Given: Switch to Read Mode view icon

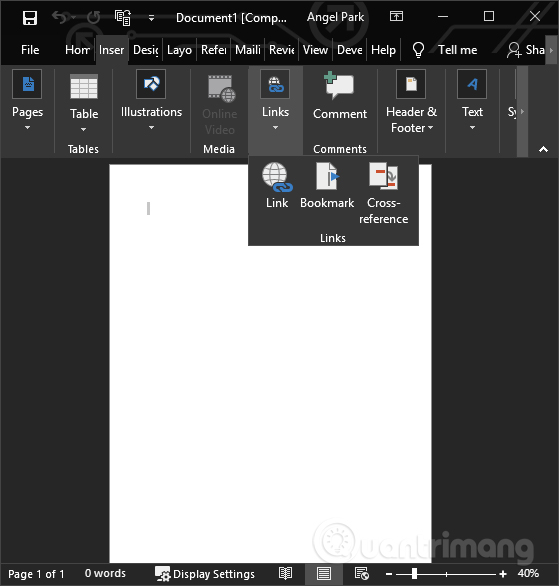Looking at the screenshot, I should (285, 573).
